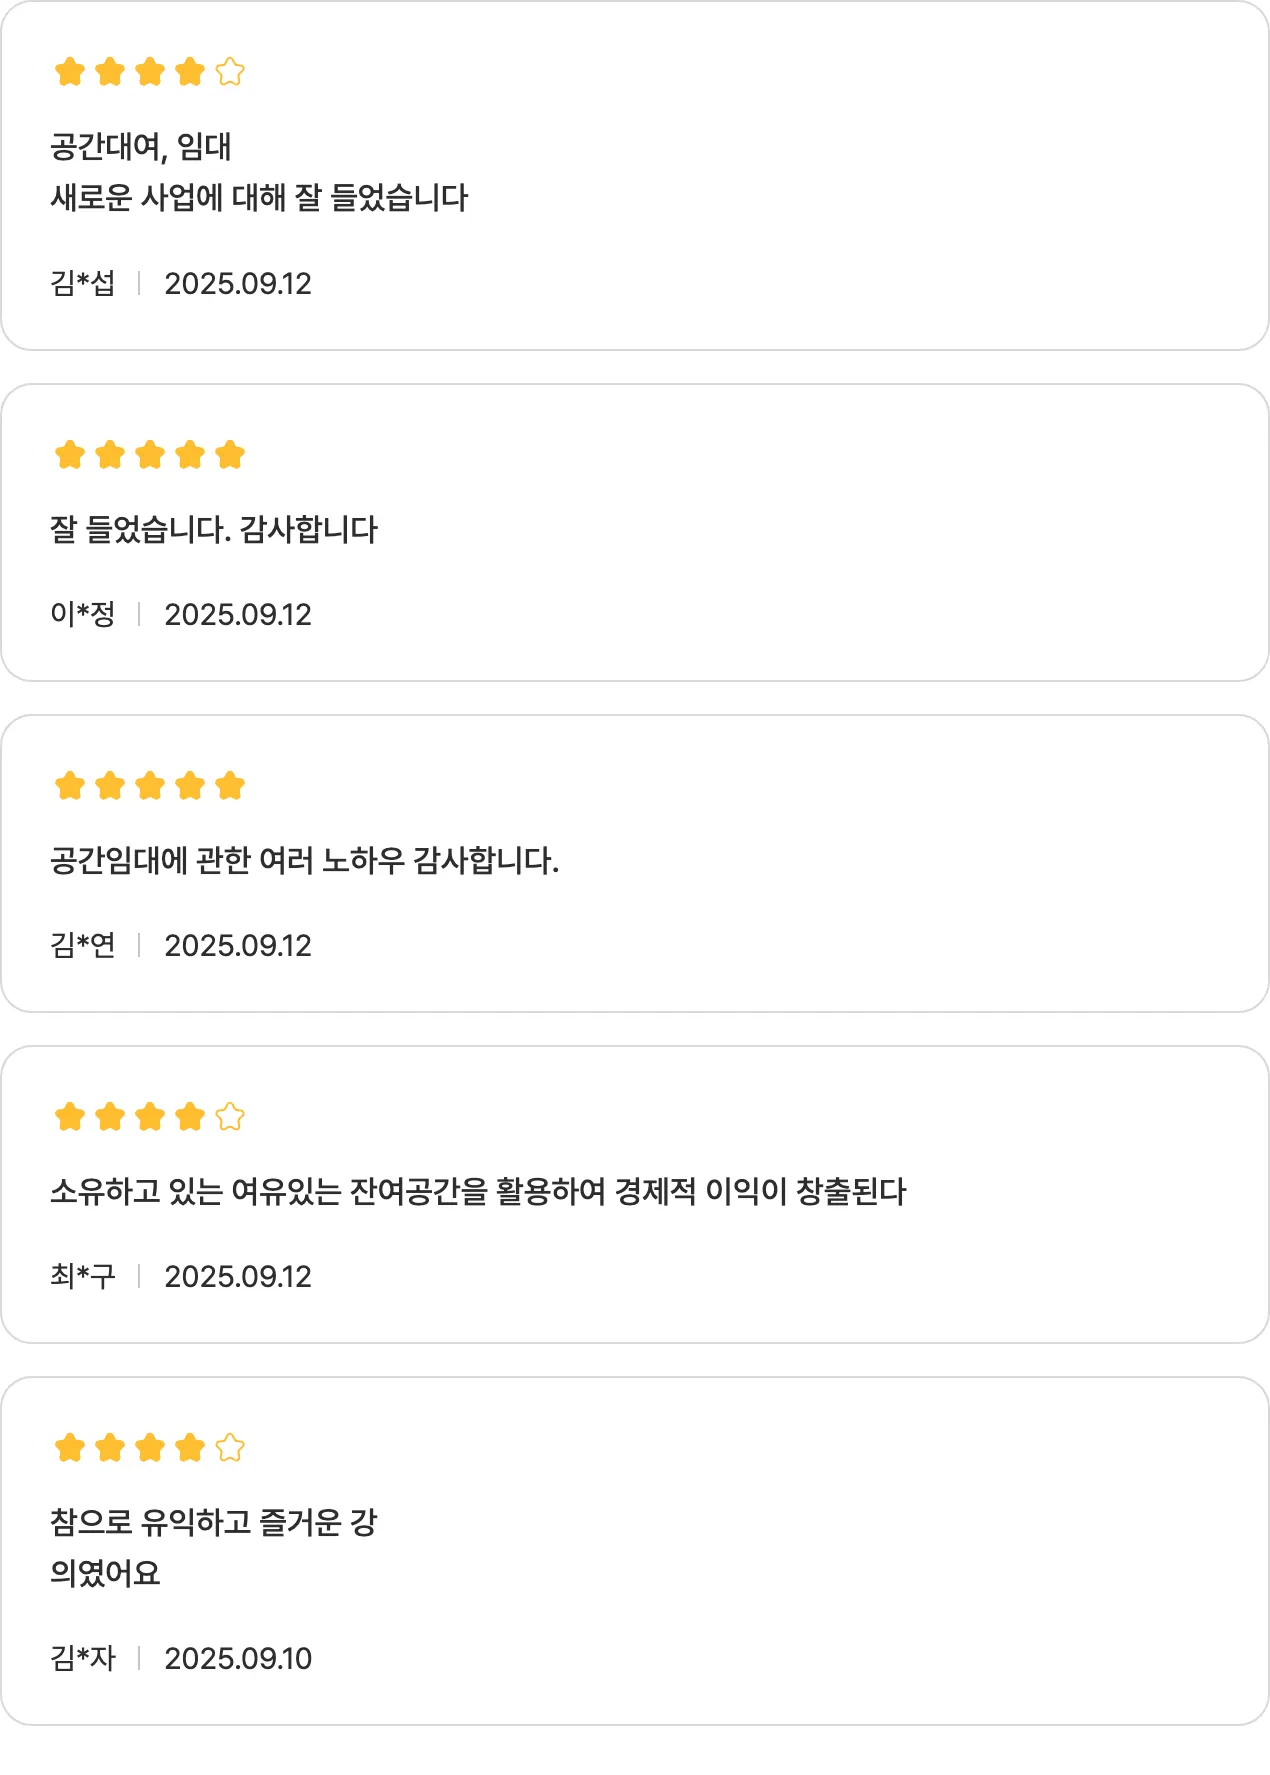Click the first star in 김*섭's review
The image size is (1270, 1775).
[70, 72]
